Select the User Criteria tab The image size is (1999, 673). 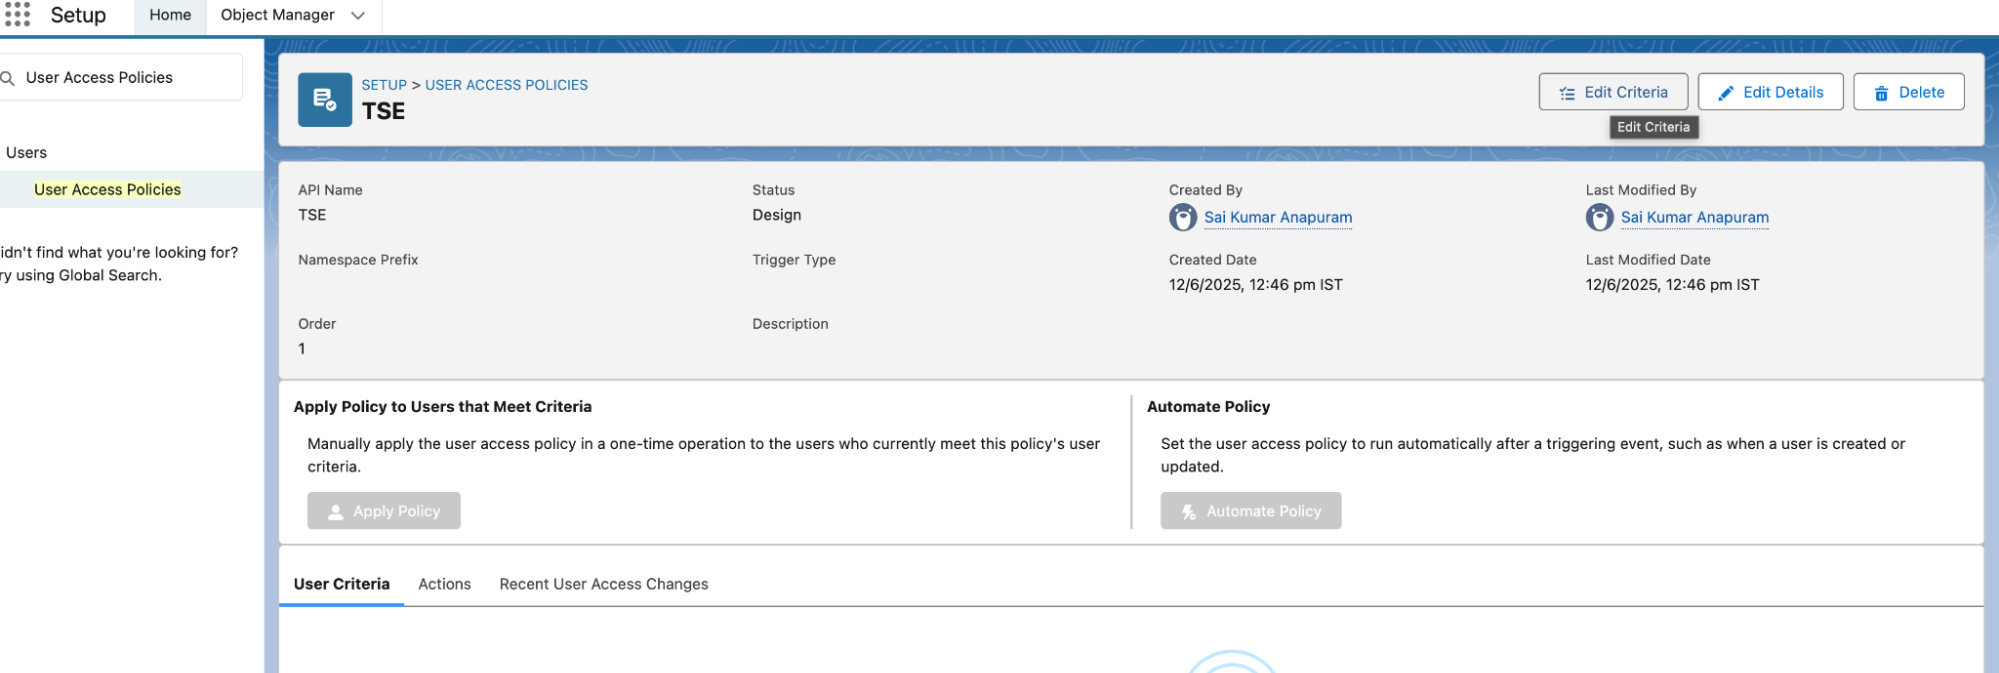(341, 584)
